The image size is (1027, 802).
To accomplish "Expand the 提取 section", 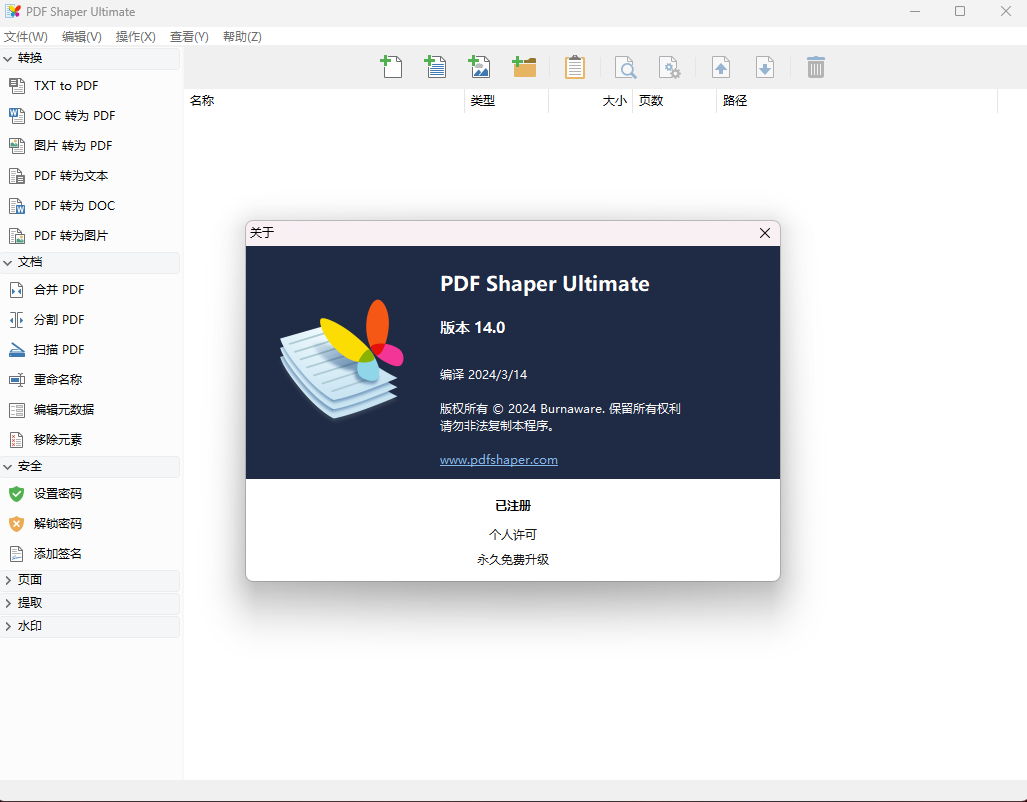I will coord(90,603).
